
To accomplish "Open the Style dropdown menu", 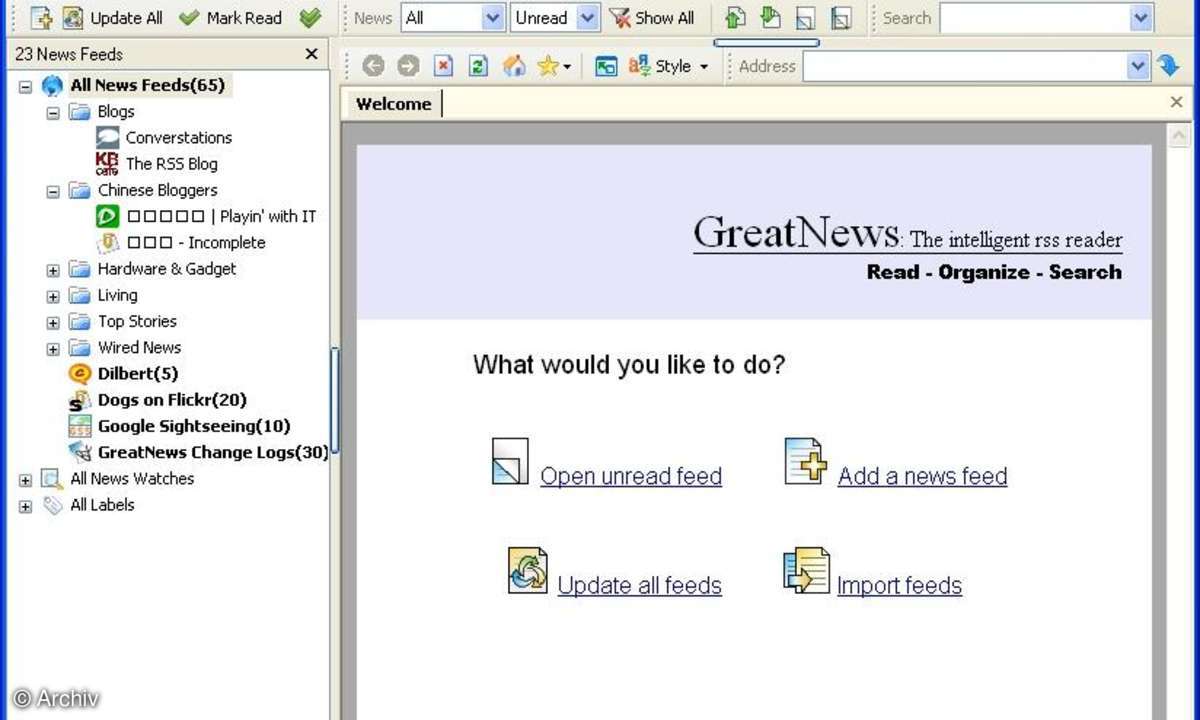I will (x=668, y=66).
